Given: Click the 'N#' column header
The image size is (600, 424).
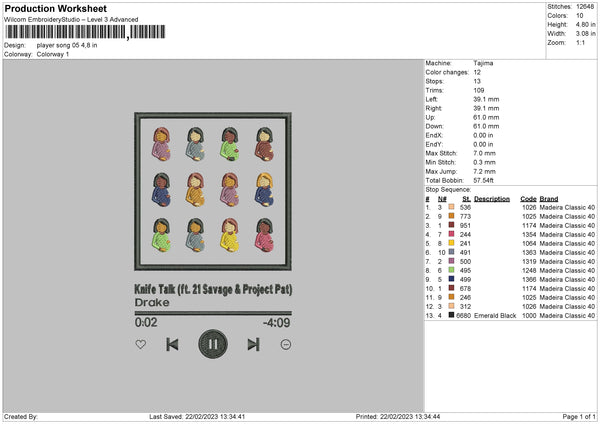Looking at the screenshot, I should [x=442, y=199].
